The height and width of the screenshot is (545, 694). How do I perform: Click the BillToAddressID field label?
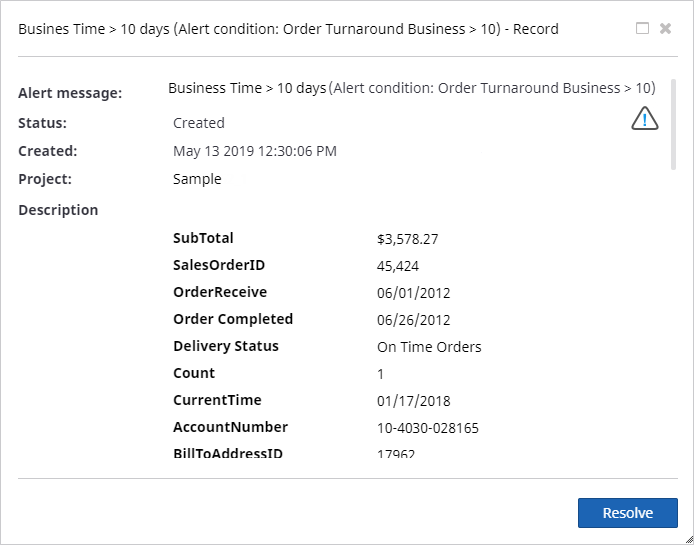point(228,454)
